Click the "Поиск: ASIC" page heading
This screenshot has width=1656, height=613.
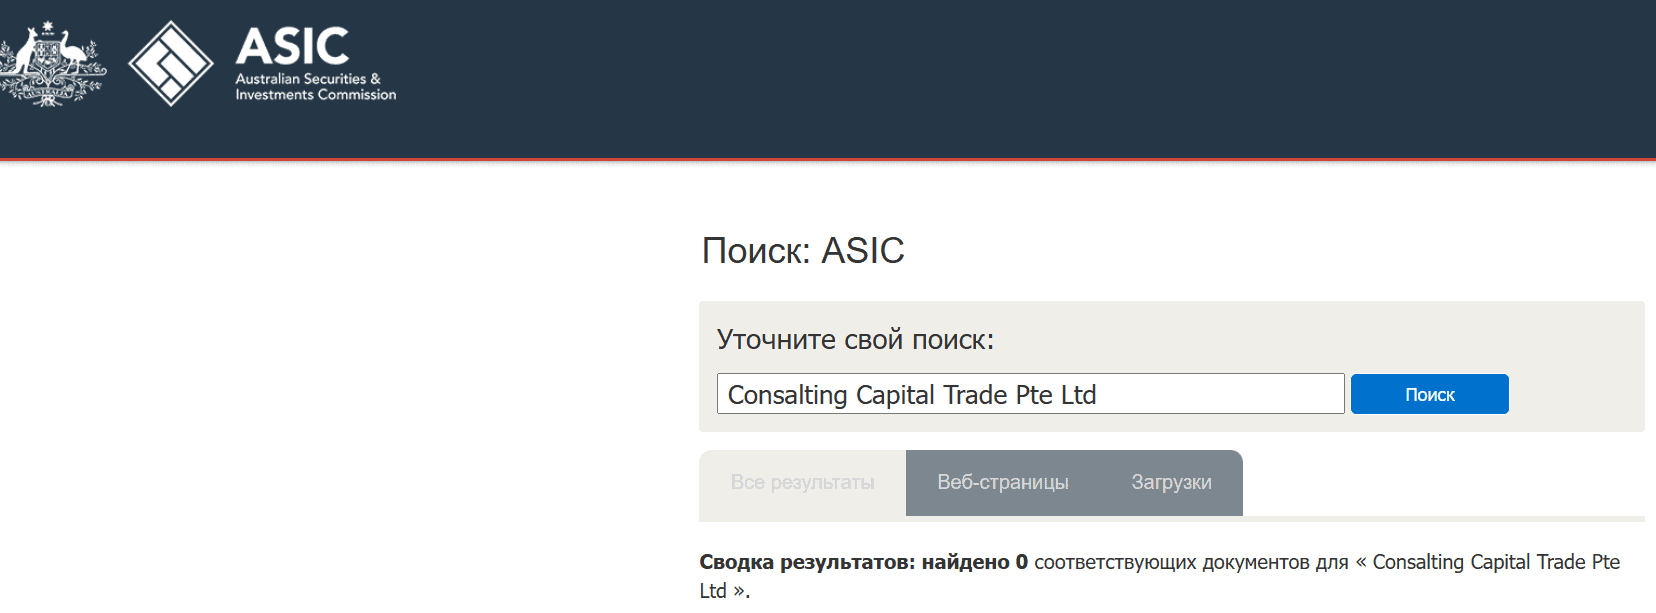(x=803, y=250)
